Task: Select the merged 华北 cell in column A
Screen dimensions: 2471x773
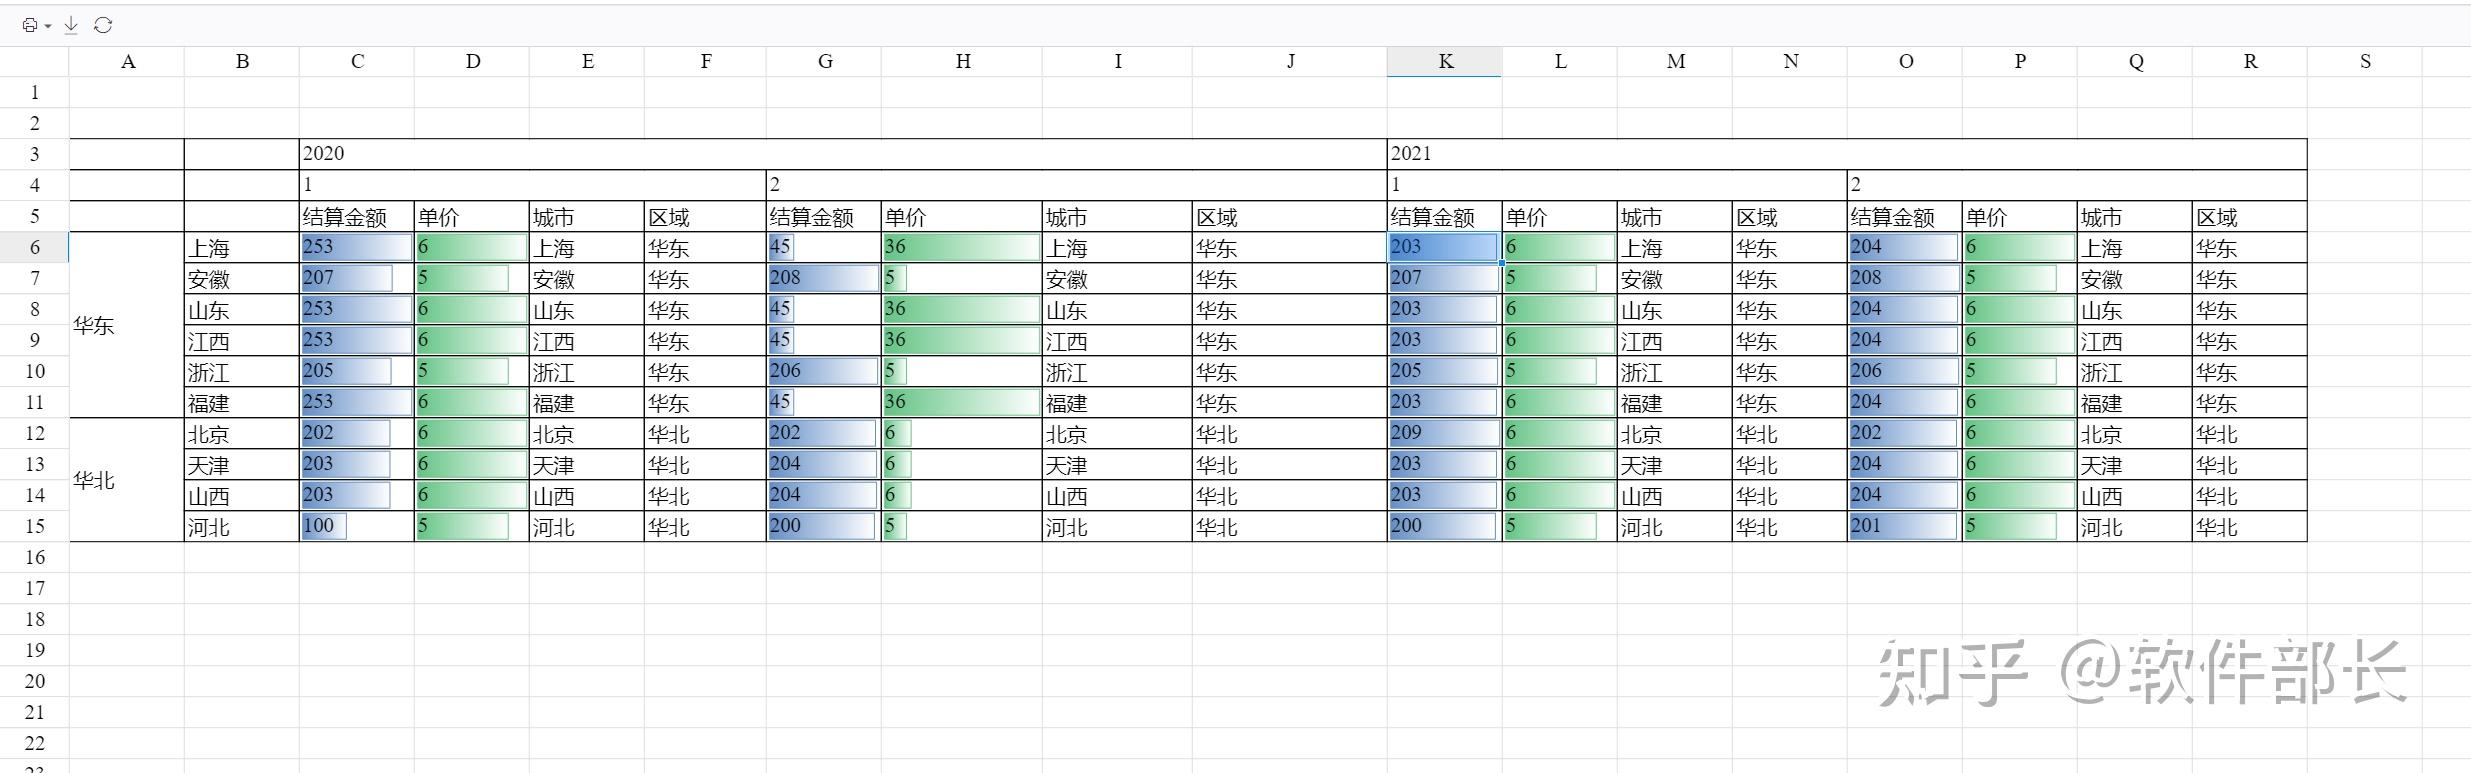Action: 127,480
